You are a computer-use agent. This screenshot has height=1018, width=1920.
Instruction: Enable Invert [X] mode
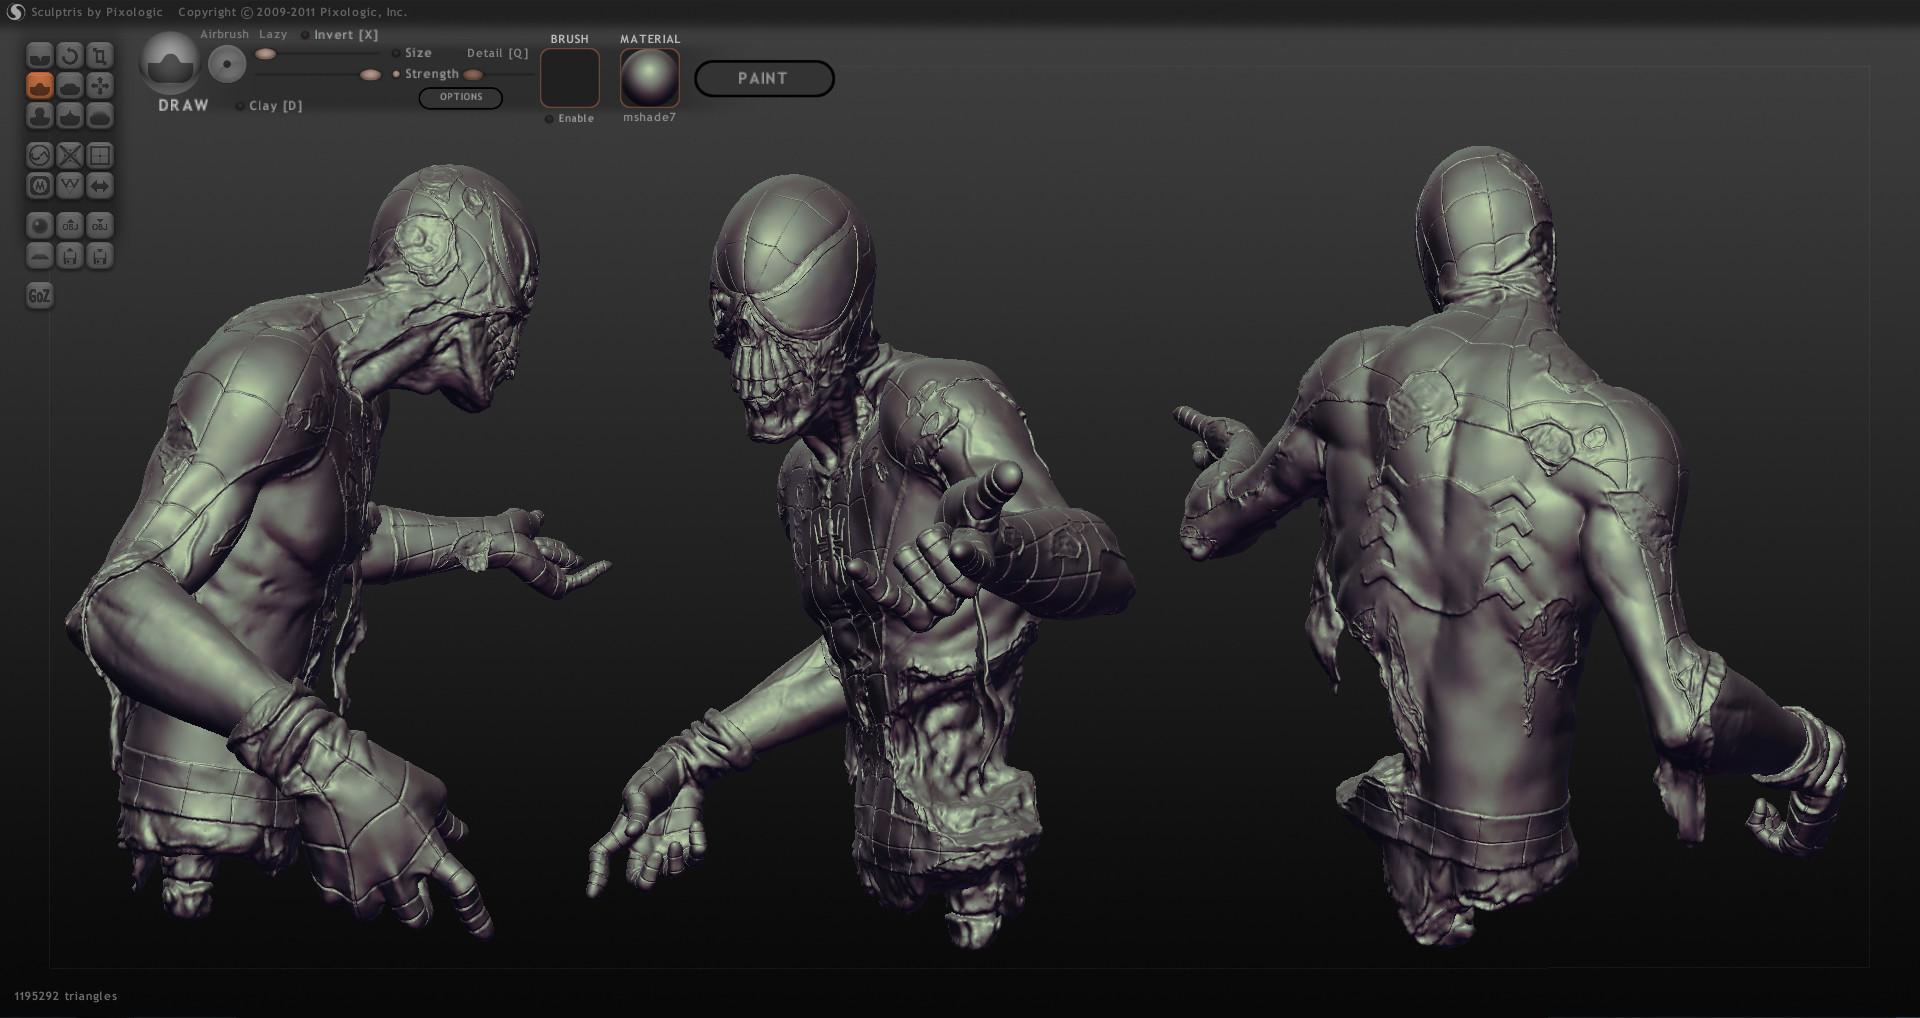305,34
